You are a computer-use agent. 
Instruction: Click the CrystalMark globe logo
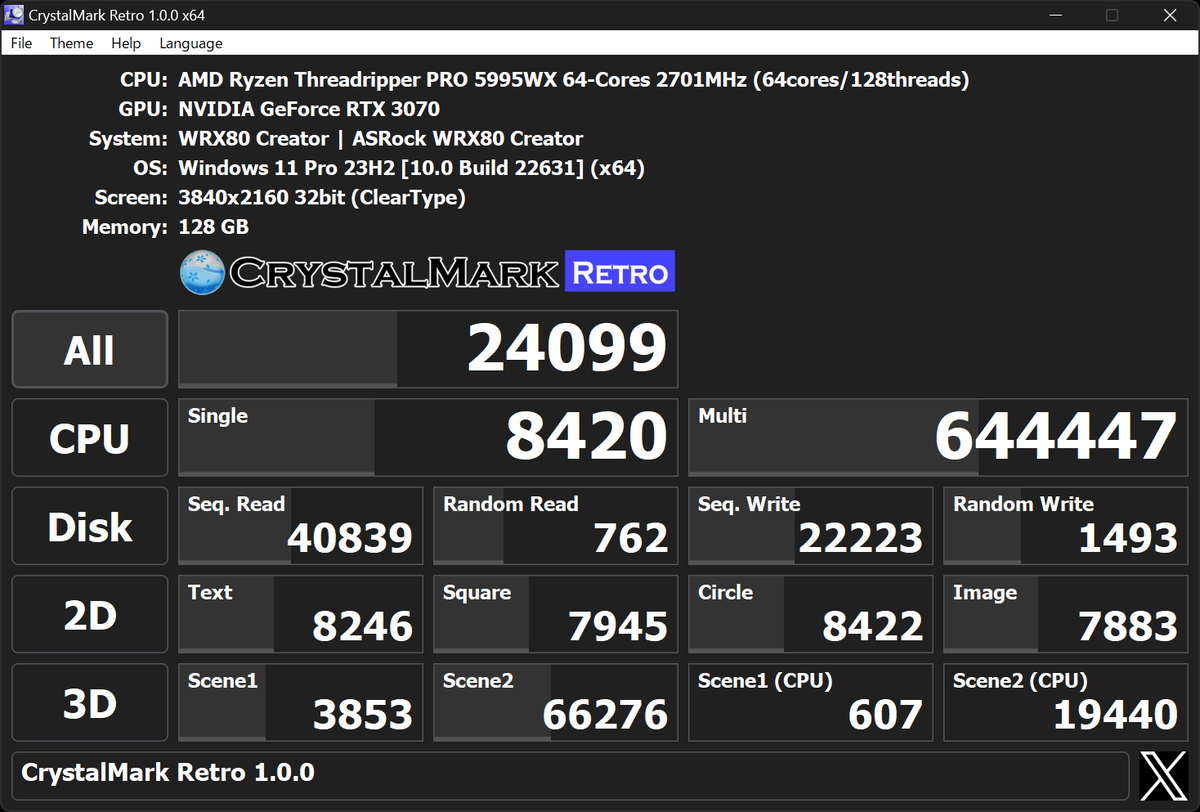pyautogui.click(x=199, y=270)
